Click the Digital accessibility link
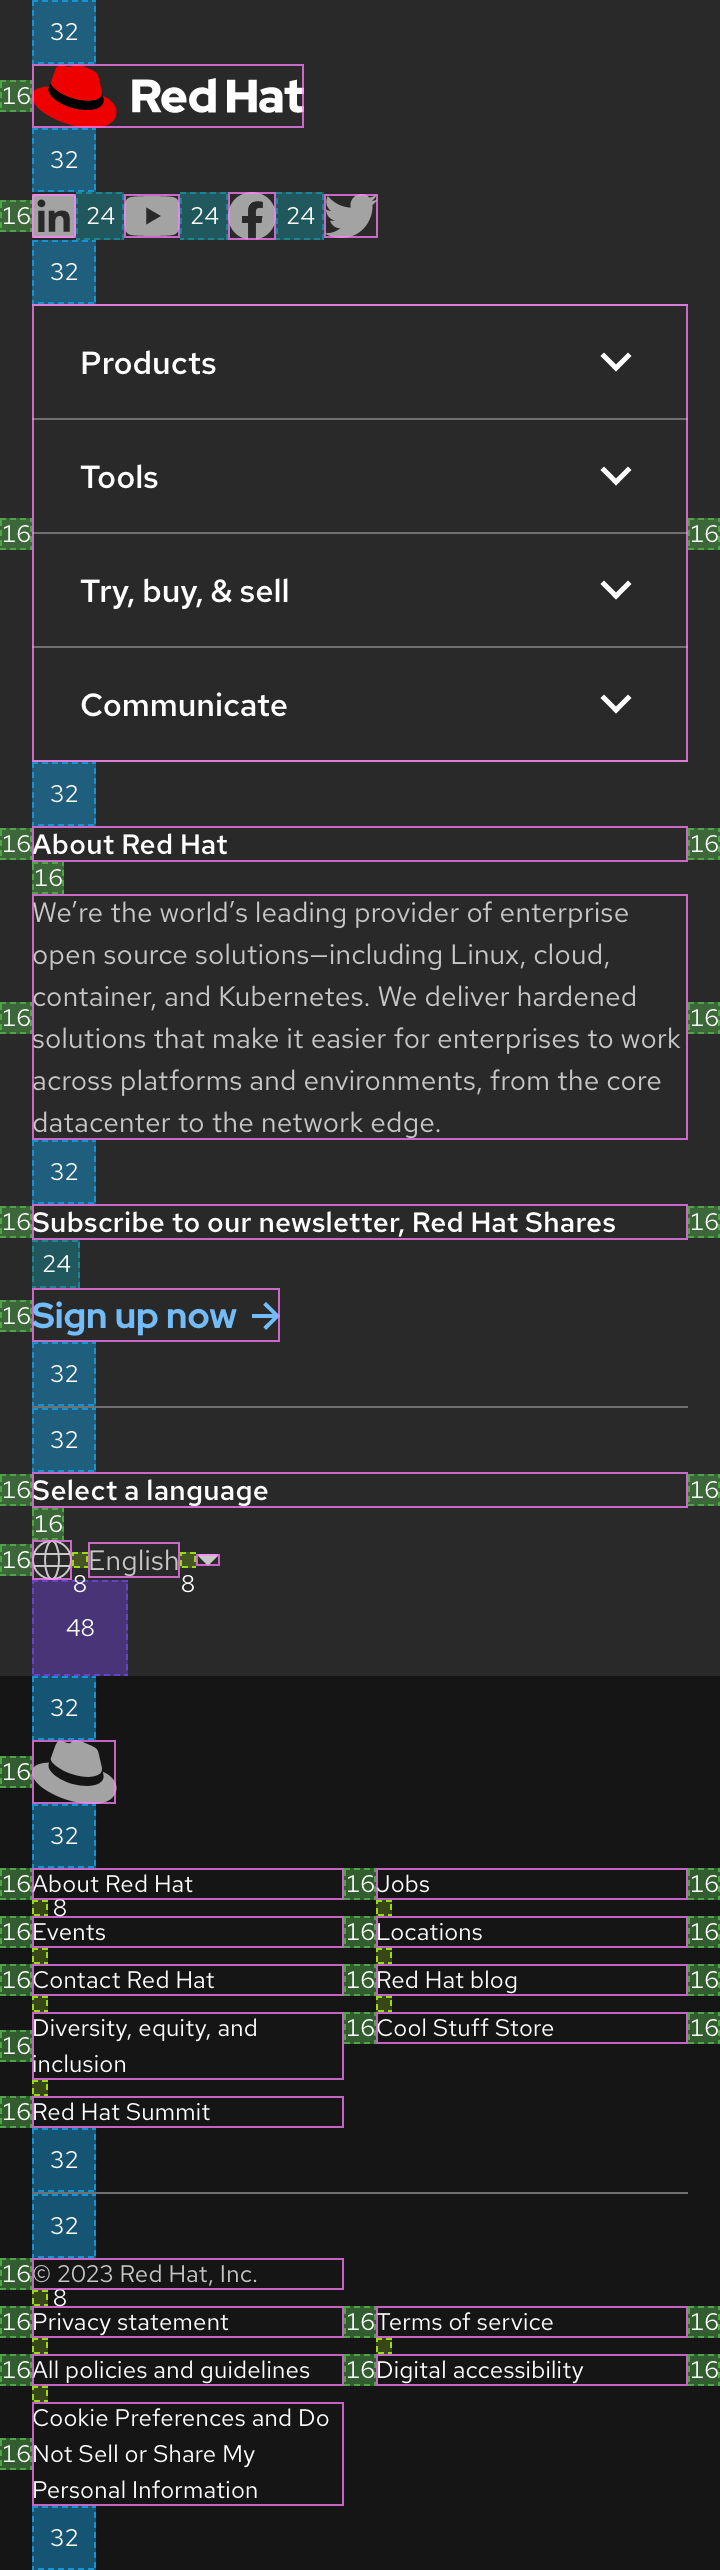 click(481, 2369)
